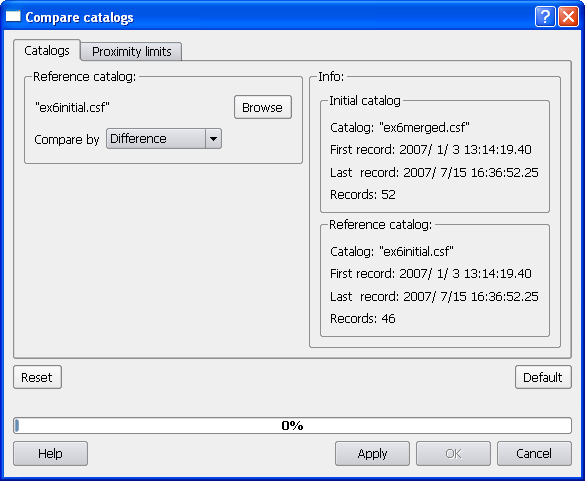This screenshot has height=481, width=585.
Task: Click the Difference combo box field
Action: (164, 139)
